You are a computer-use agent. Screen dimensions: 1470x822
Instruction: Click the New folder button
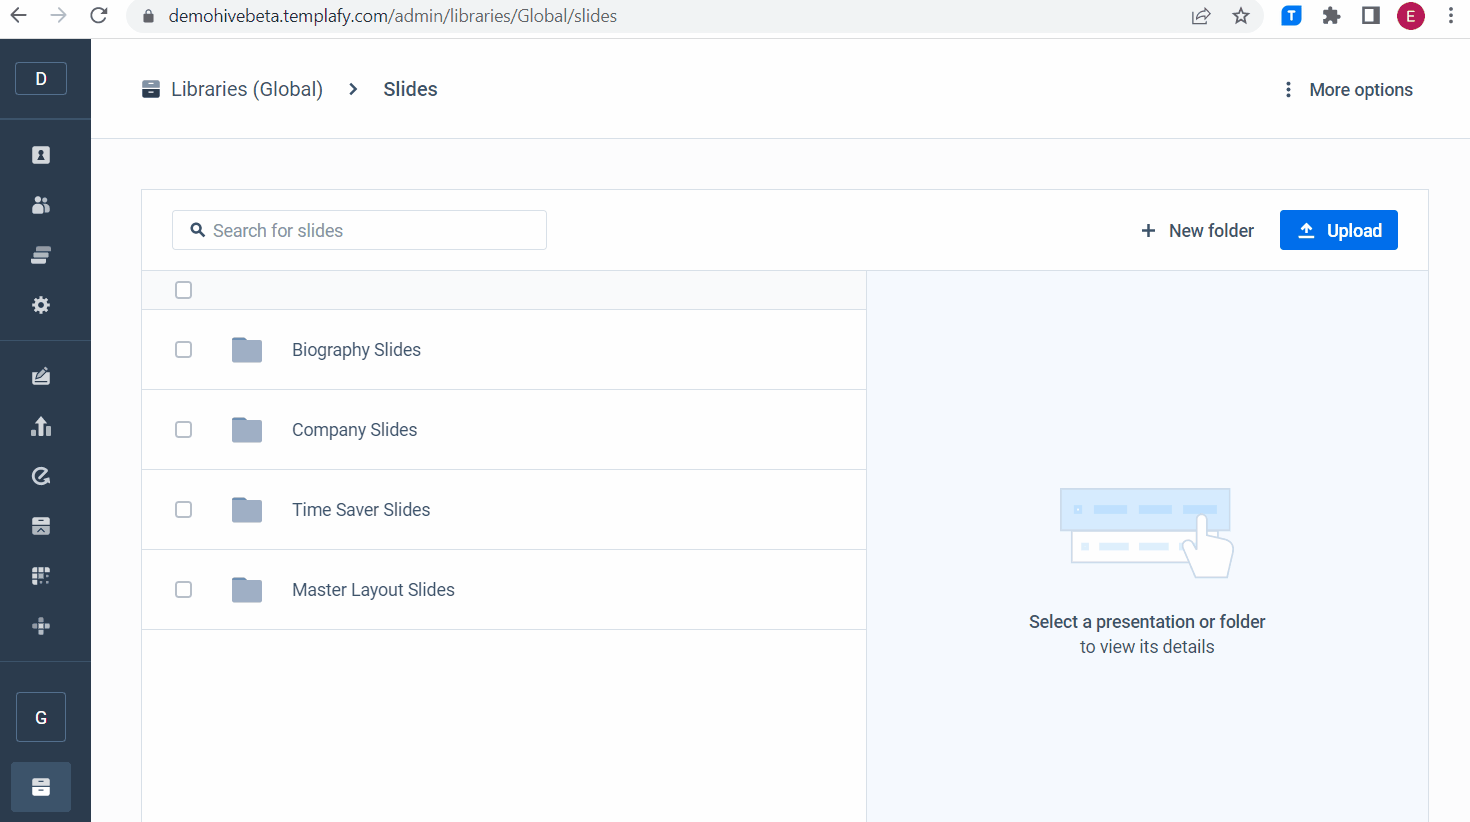(1197, 231)
